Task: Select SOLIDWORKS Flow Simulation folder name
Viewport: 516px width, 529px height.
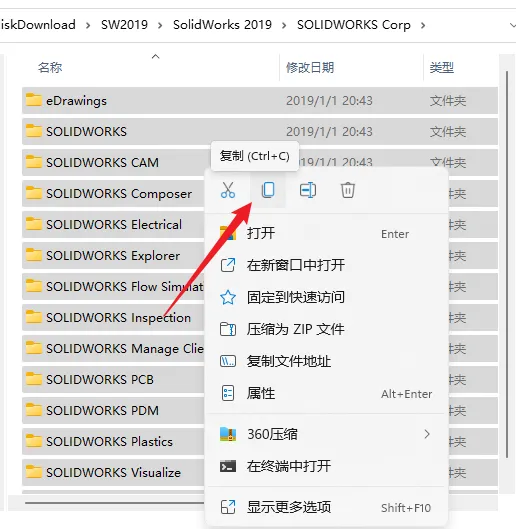Action: [125, 287]
